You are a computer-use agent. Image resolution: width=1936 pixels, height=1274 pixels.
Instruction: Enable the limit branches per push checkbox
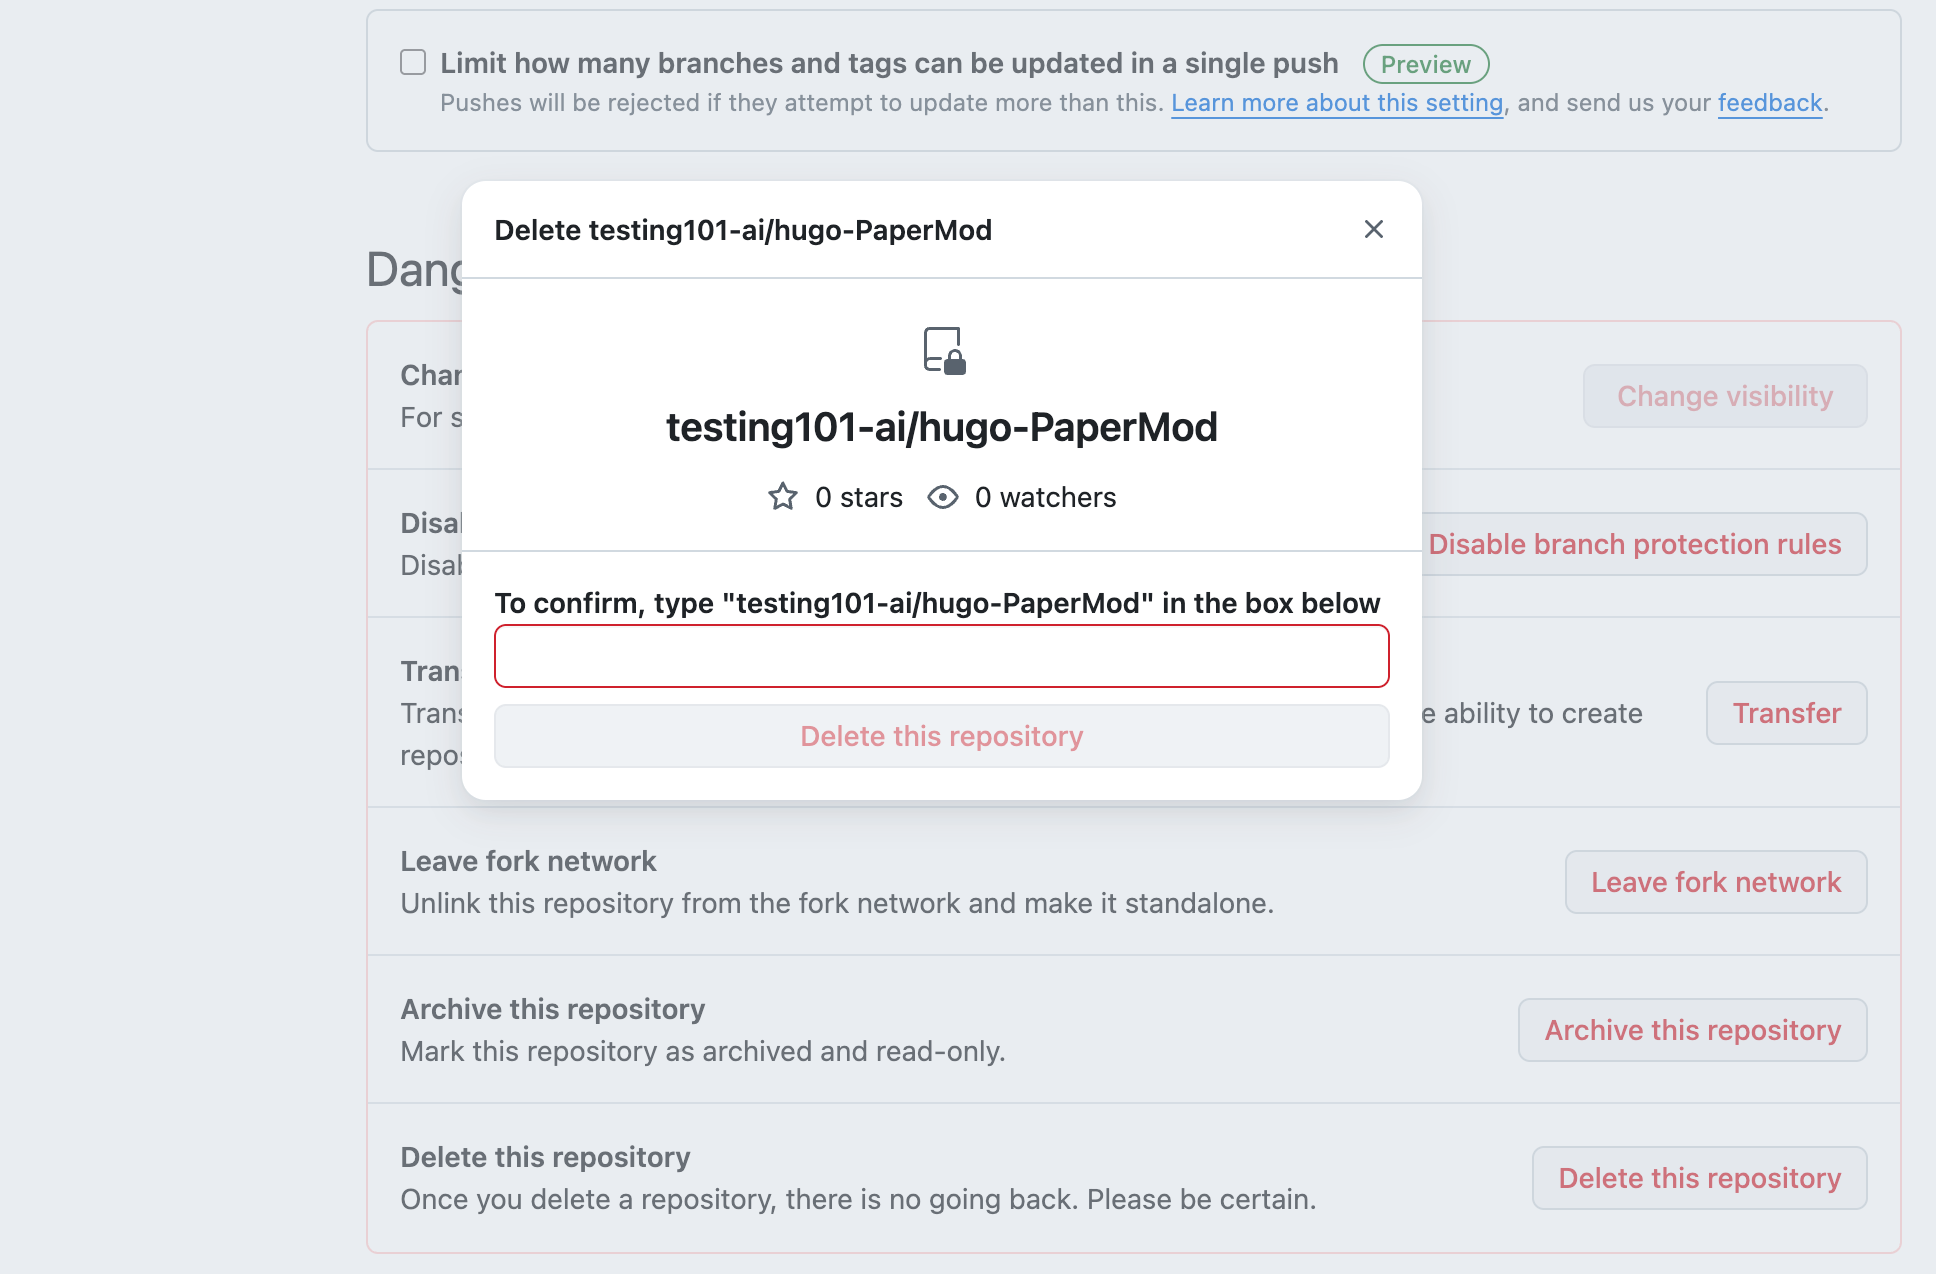413,63
